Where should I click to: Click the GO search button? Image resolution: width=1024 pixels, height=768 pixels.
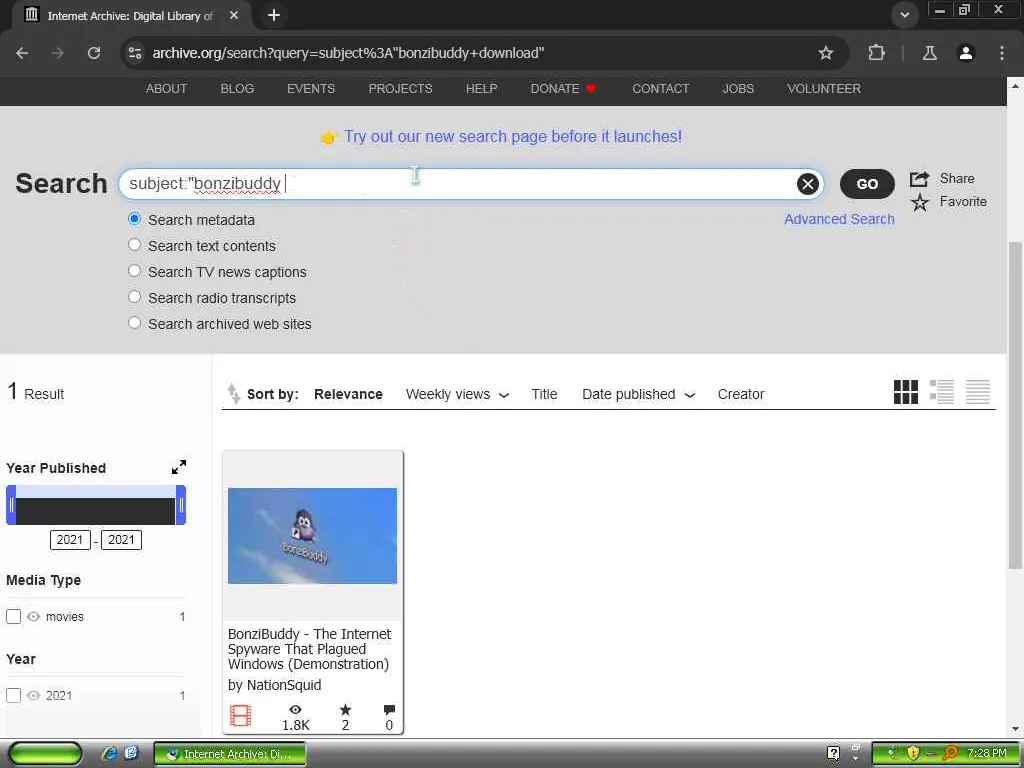click(867, 184)
